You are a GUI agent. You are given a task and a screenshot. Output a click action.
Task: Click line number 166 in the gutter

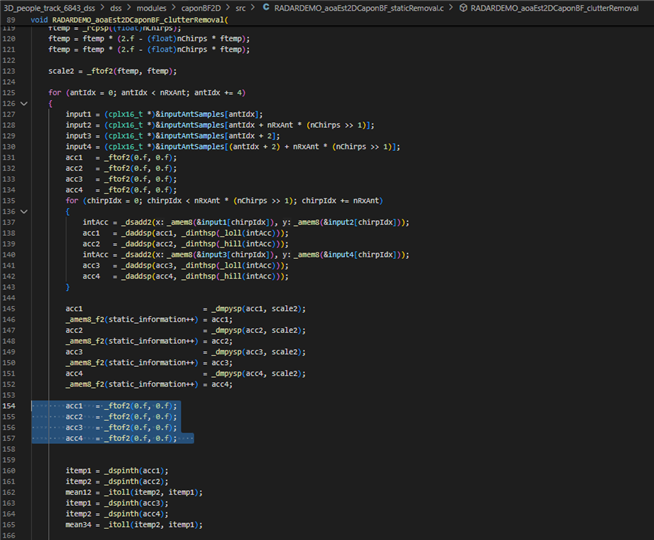coord(9,535)
